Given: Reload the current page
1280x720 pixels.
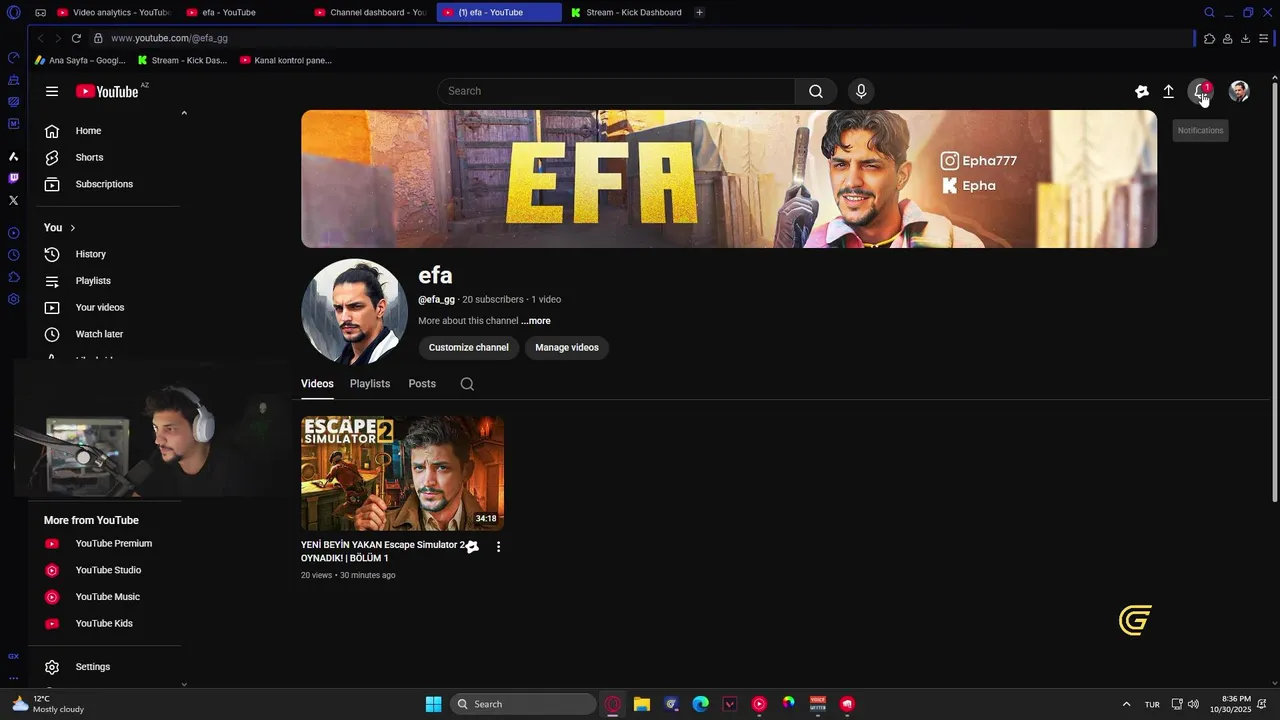Looking at the screenshot, I should (x=76, y=38).
